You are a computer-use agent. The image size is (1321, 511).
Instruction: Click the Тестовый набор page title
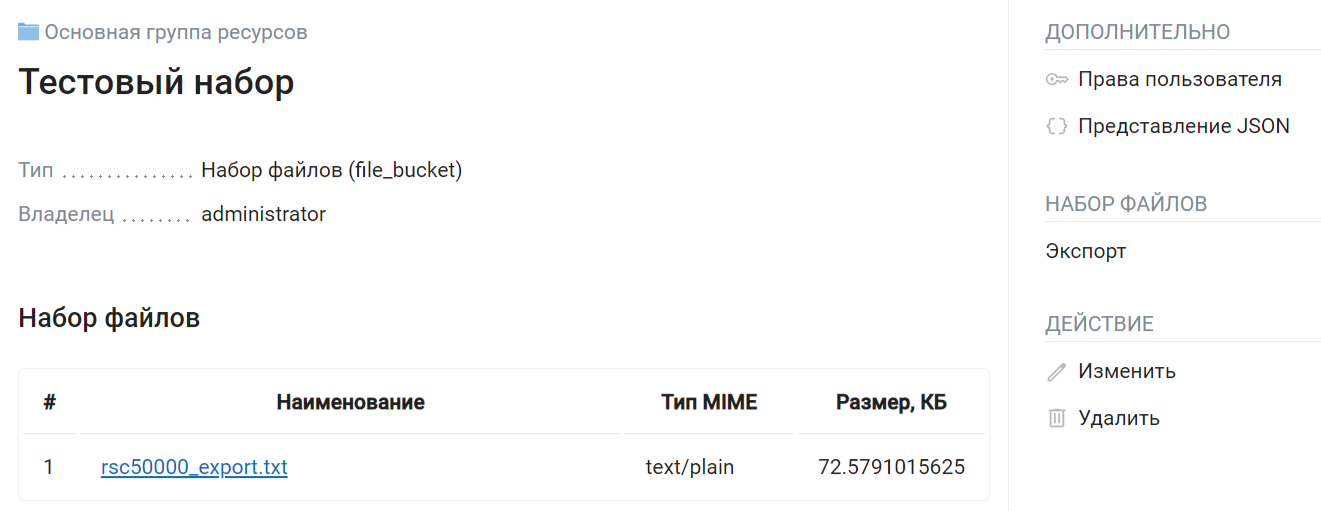(x=156, y=82)
